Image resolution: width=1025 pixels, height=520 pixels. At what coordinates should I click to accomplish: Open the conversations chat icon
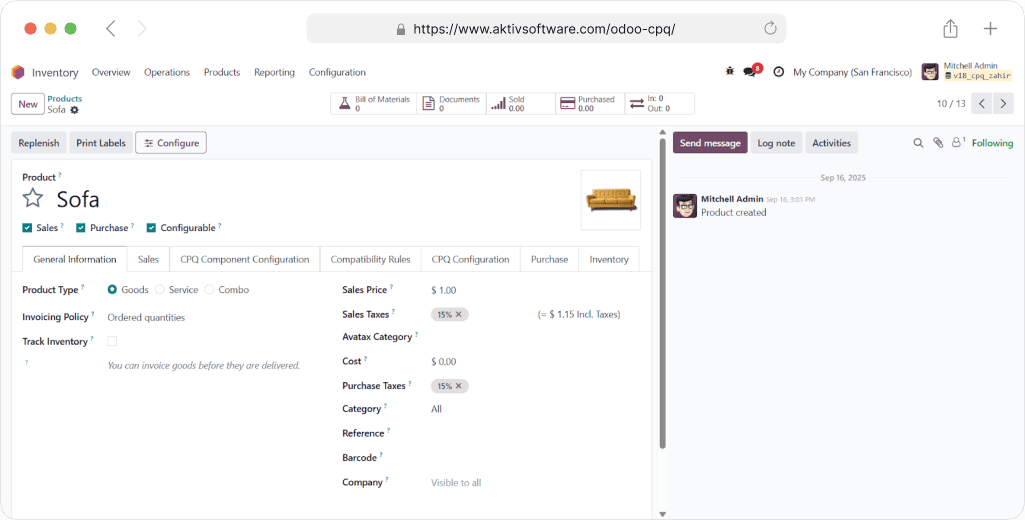(x=750, y=72)
